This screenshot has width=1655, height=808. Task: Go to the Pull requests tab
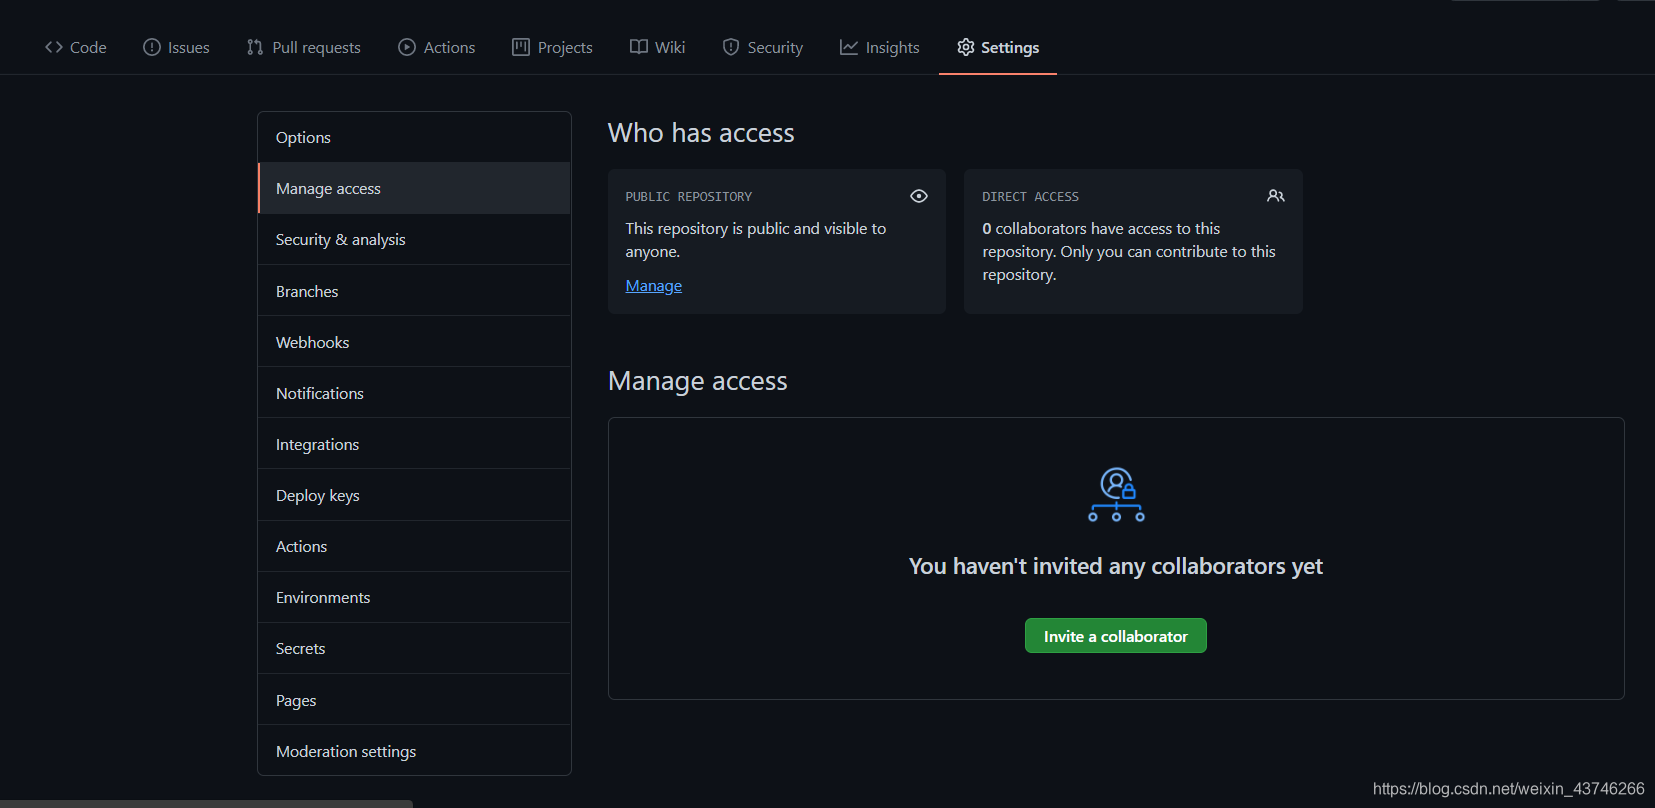(304, 47)
